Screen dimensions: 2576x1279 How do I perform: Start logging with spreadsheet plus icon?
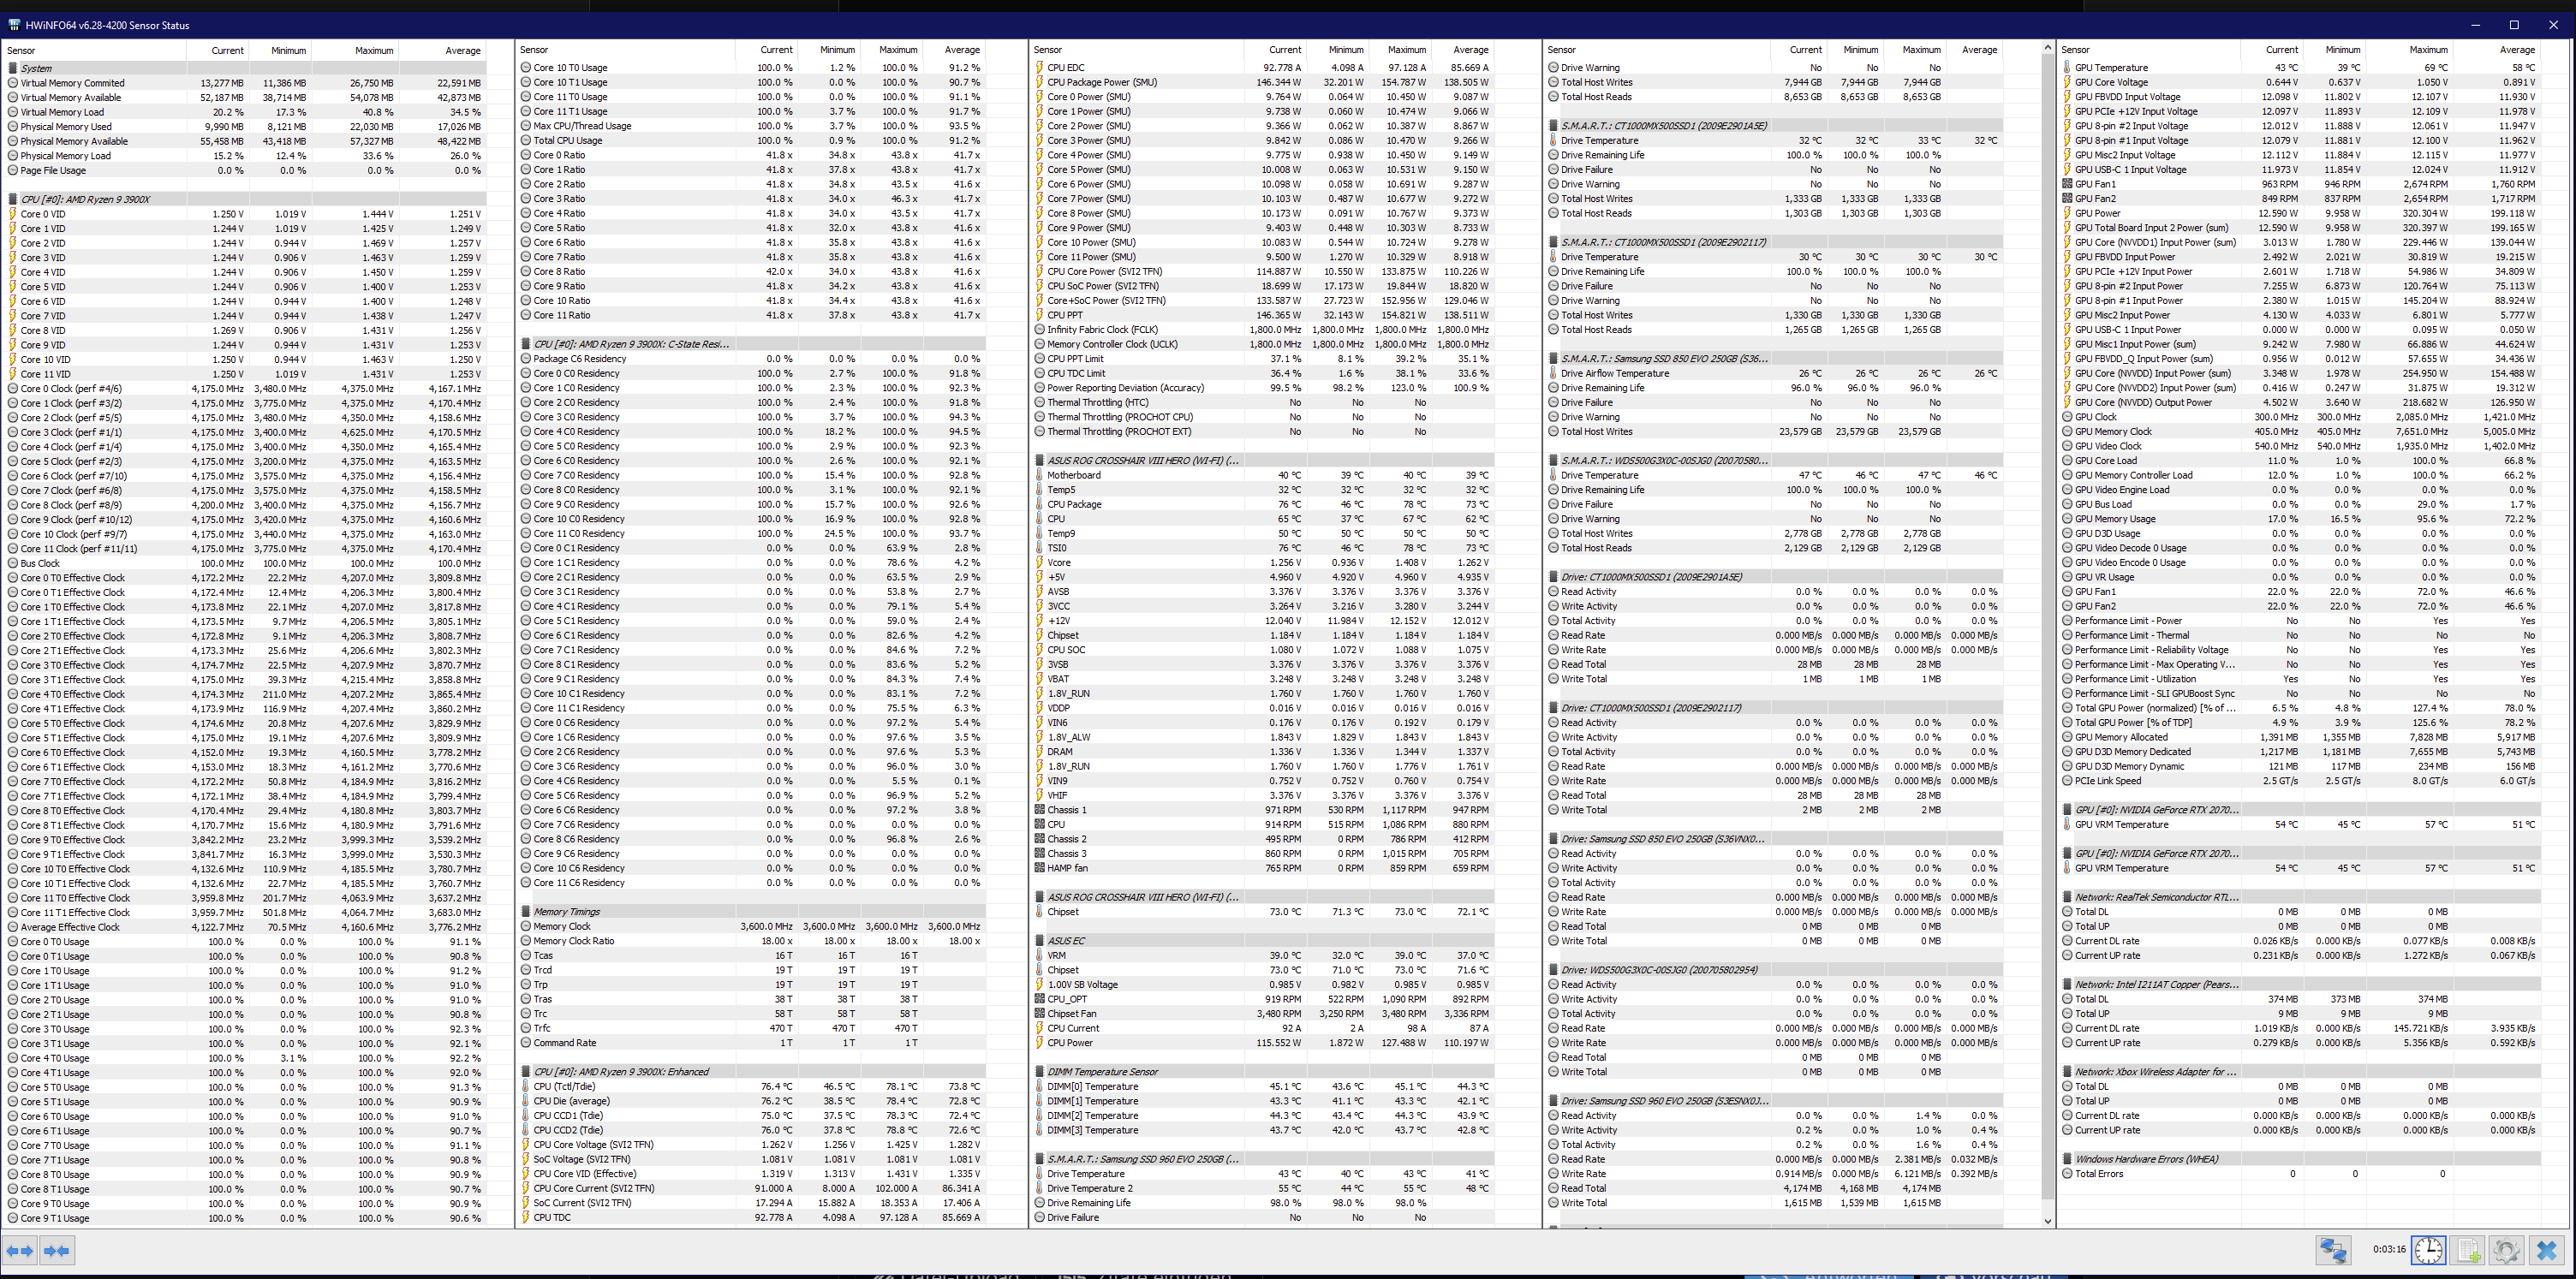point(2468,1250)
